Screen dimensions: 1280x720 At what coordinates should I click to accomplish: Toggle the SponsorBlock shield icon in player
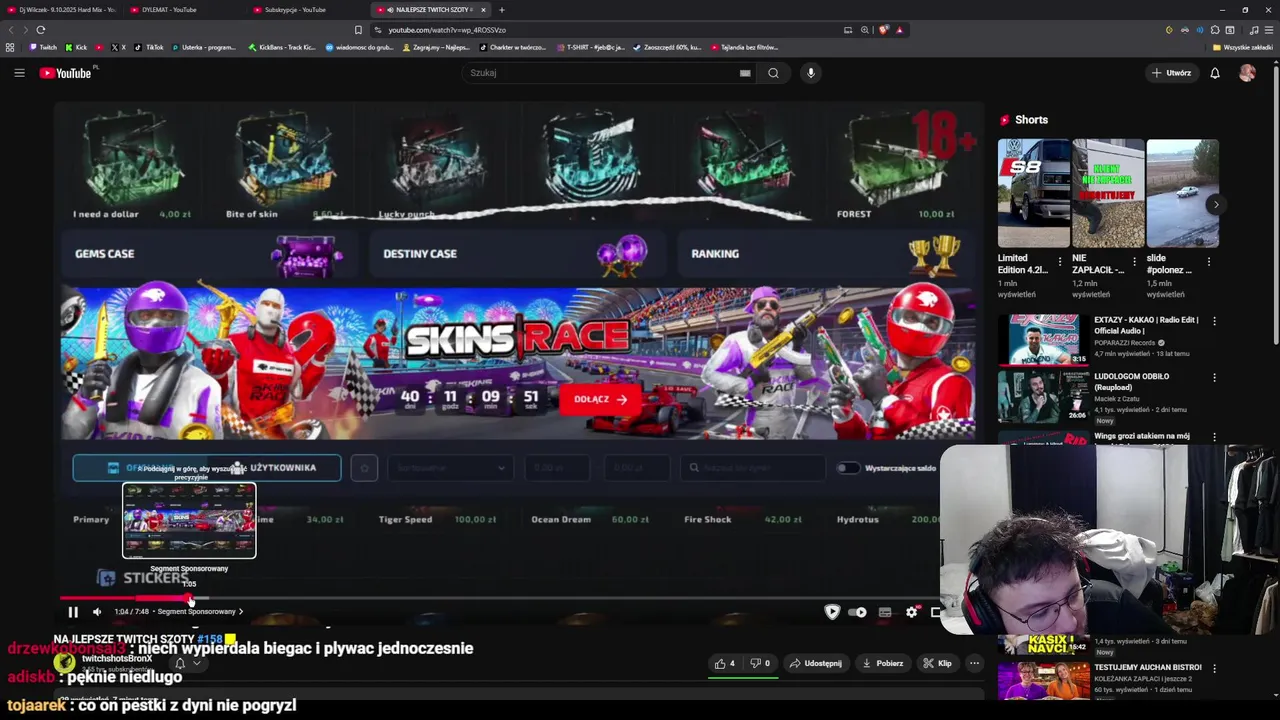point(832,612)
